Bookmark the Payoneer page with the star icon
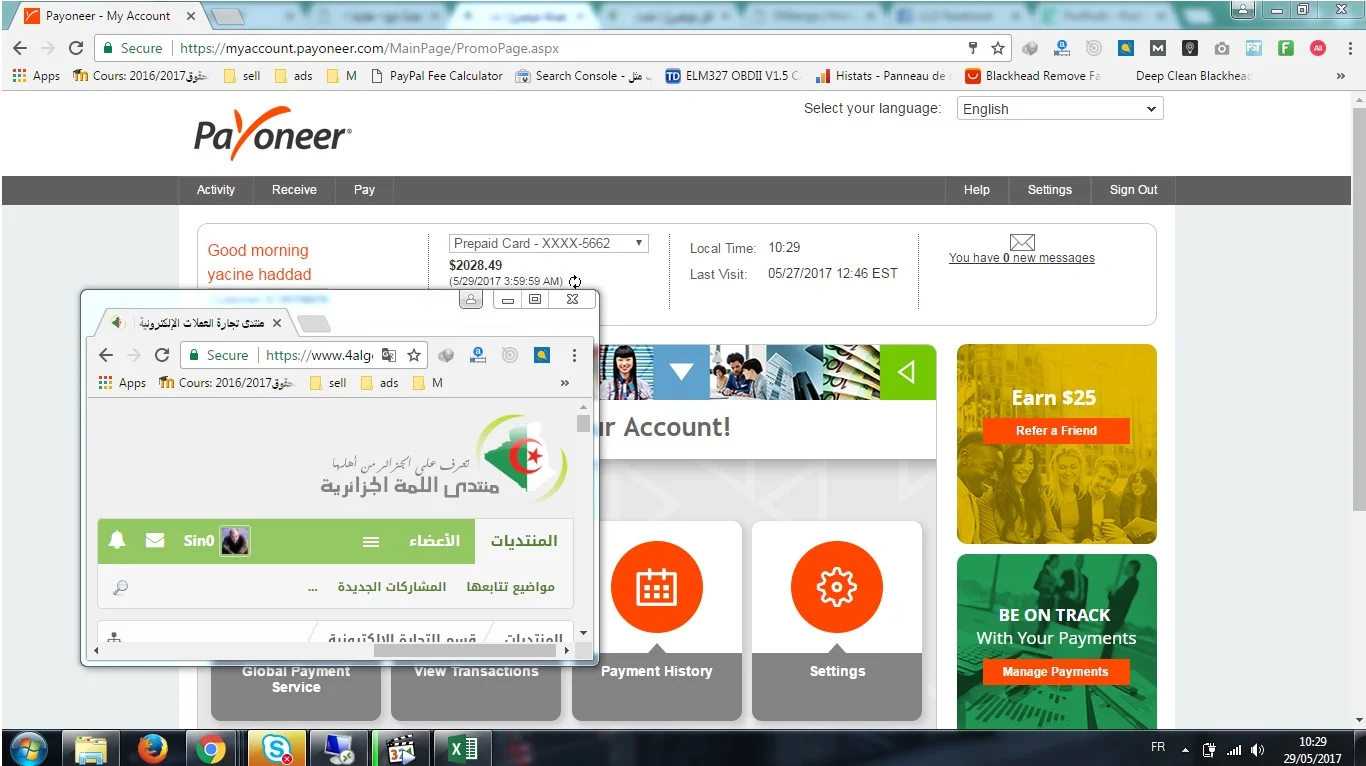Image resolution: width=1366 pixels, height=766 pixels. pos(997,48)
